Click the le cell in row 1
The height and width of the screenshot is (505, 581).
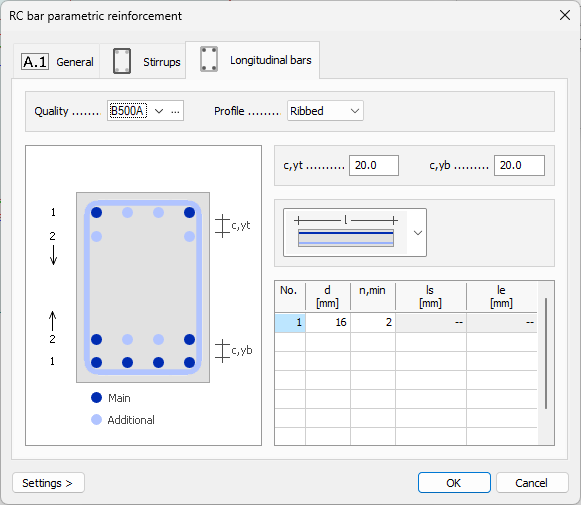tap(502, 322)
